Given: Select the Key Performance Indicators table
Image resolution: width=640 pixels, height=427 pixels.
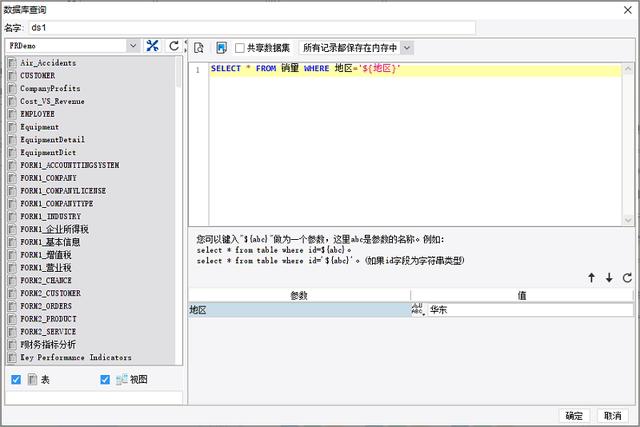Looking at the screenshot, I should (76, 357).
